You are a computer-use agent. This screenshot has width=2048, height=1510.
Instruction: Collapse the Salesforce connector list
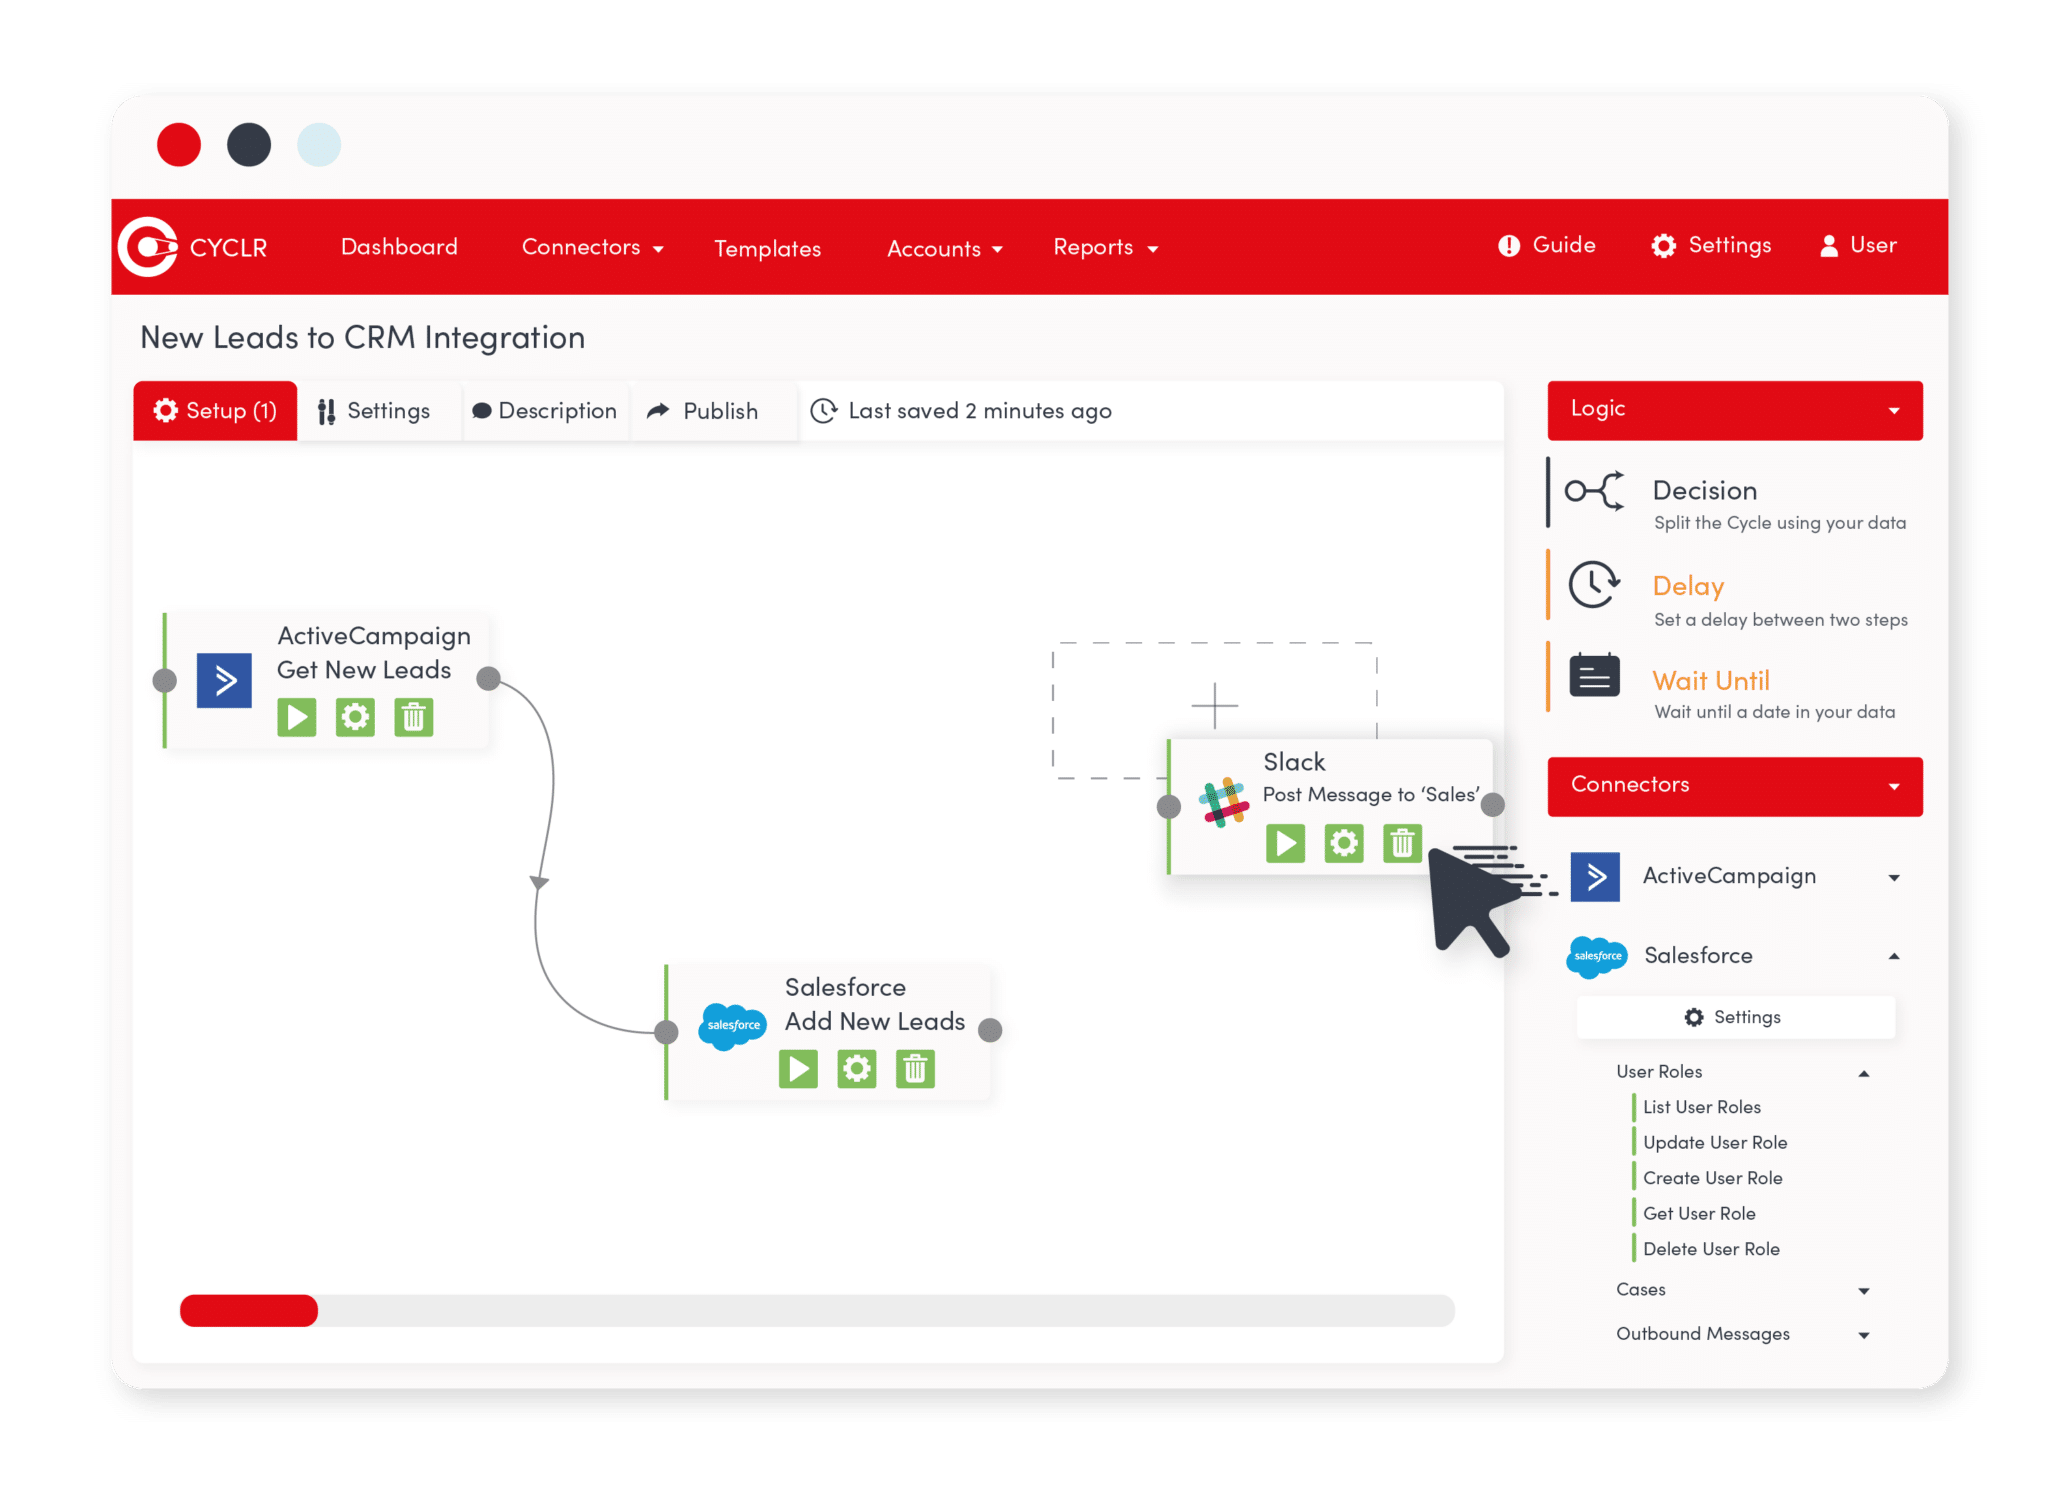pyautogui.click(x=1893, y=956)
